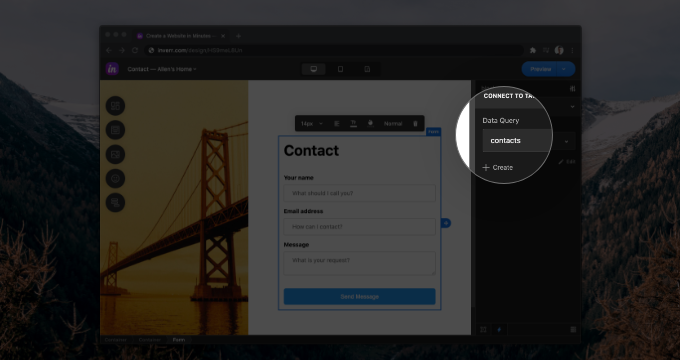Click the Your name input field

pos(360,193)
